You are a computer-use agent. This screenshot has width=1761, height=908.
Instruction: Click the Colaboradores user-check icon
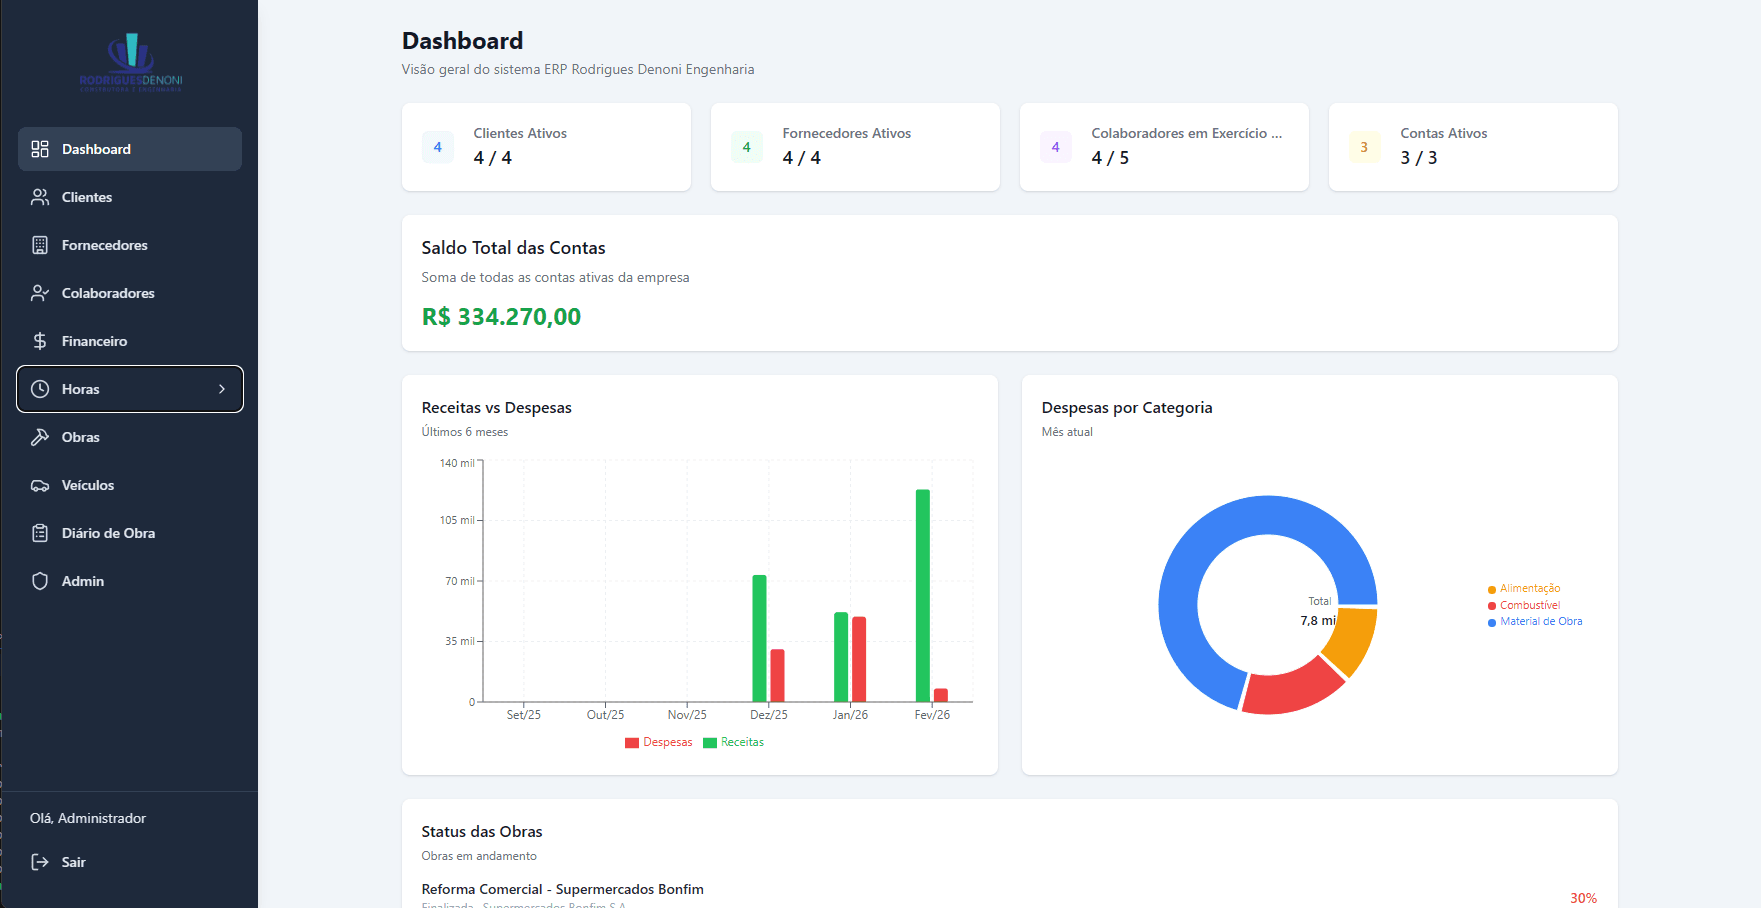[x=40, y=293]
